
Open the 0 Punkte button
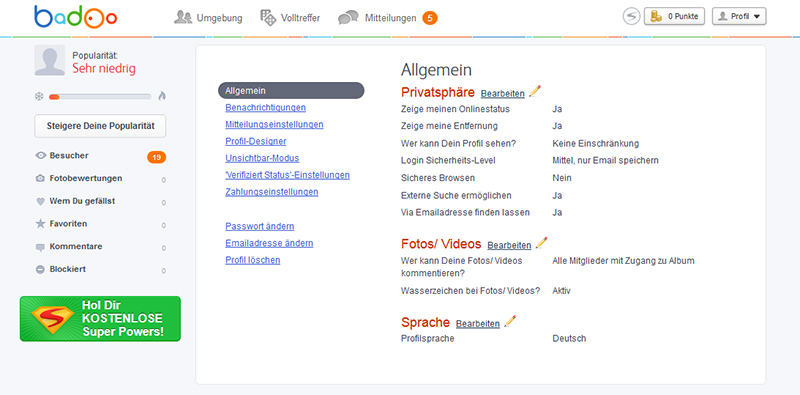tap(674, 16)
